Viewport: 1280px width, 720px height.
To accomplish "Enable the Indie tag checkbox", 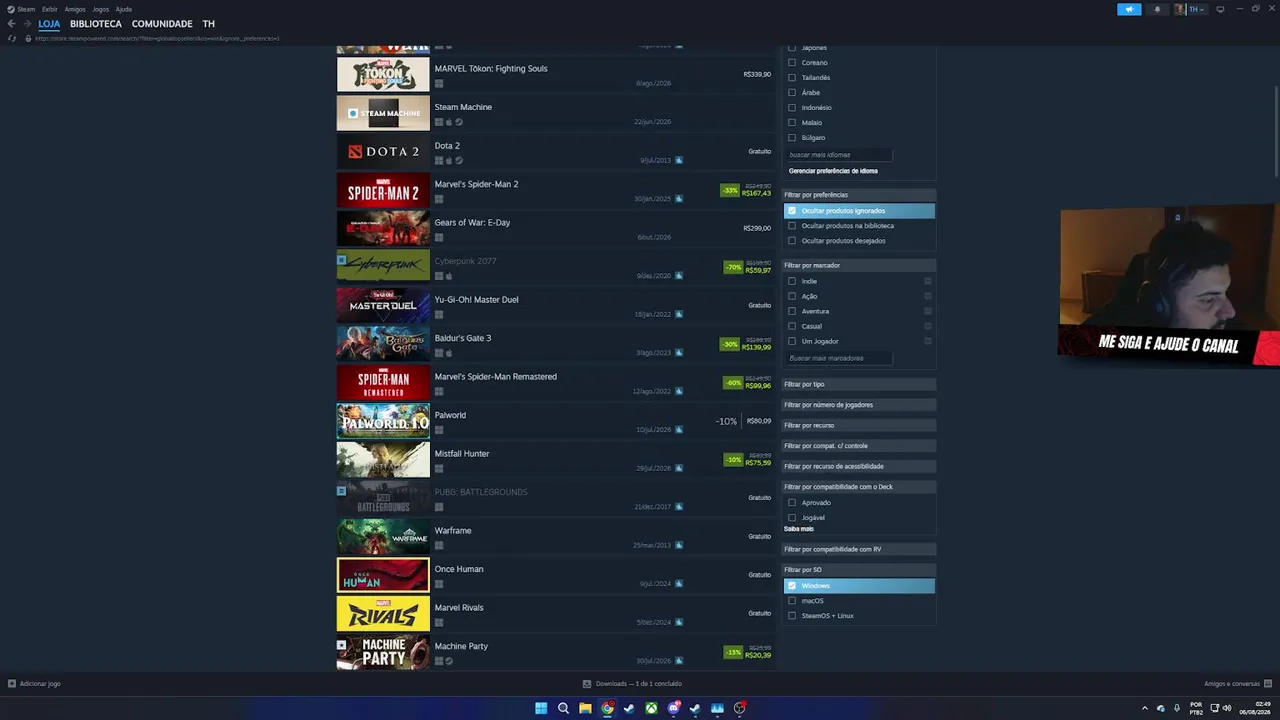I will click(792, 281).
